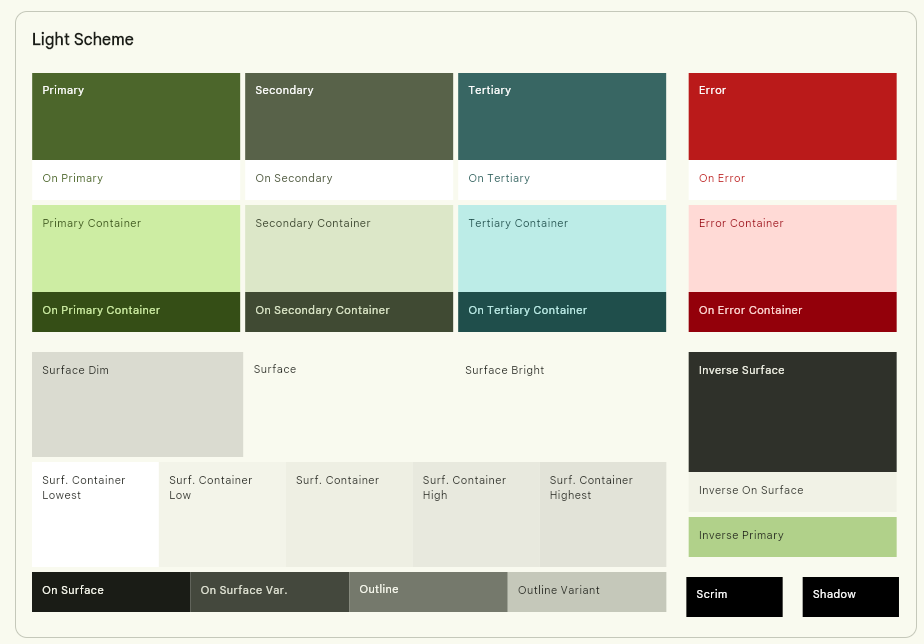This screenshot has width=924, height=644.
Task: Select the On Tertiary Container strip
Action: point(562,311)
